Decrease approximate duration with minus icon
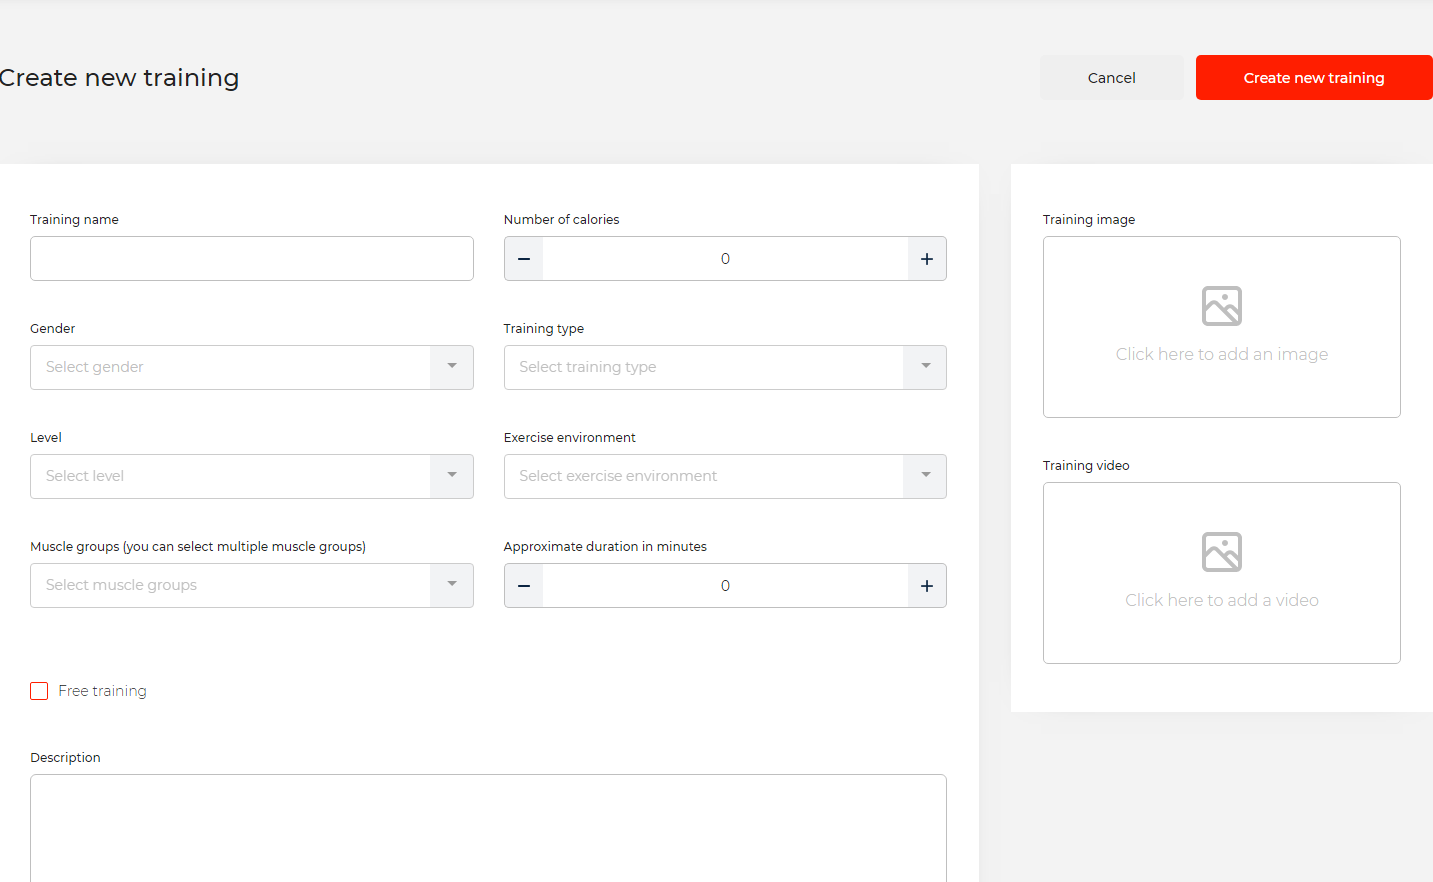1433x882 pixels. pos(524,586)
